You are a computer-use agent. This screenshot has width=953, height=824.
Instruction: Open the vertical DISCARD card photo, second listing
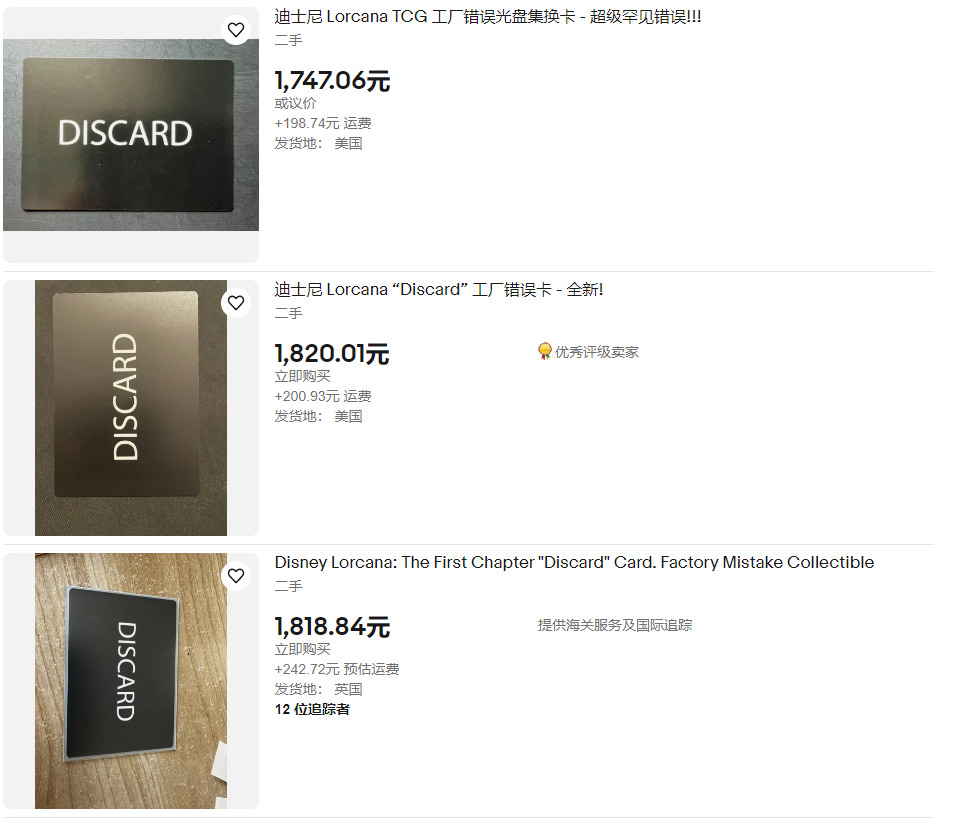(x=131, y=408)
